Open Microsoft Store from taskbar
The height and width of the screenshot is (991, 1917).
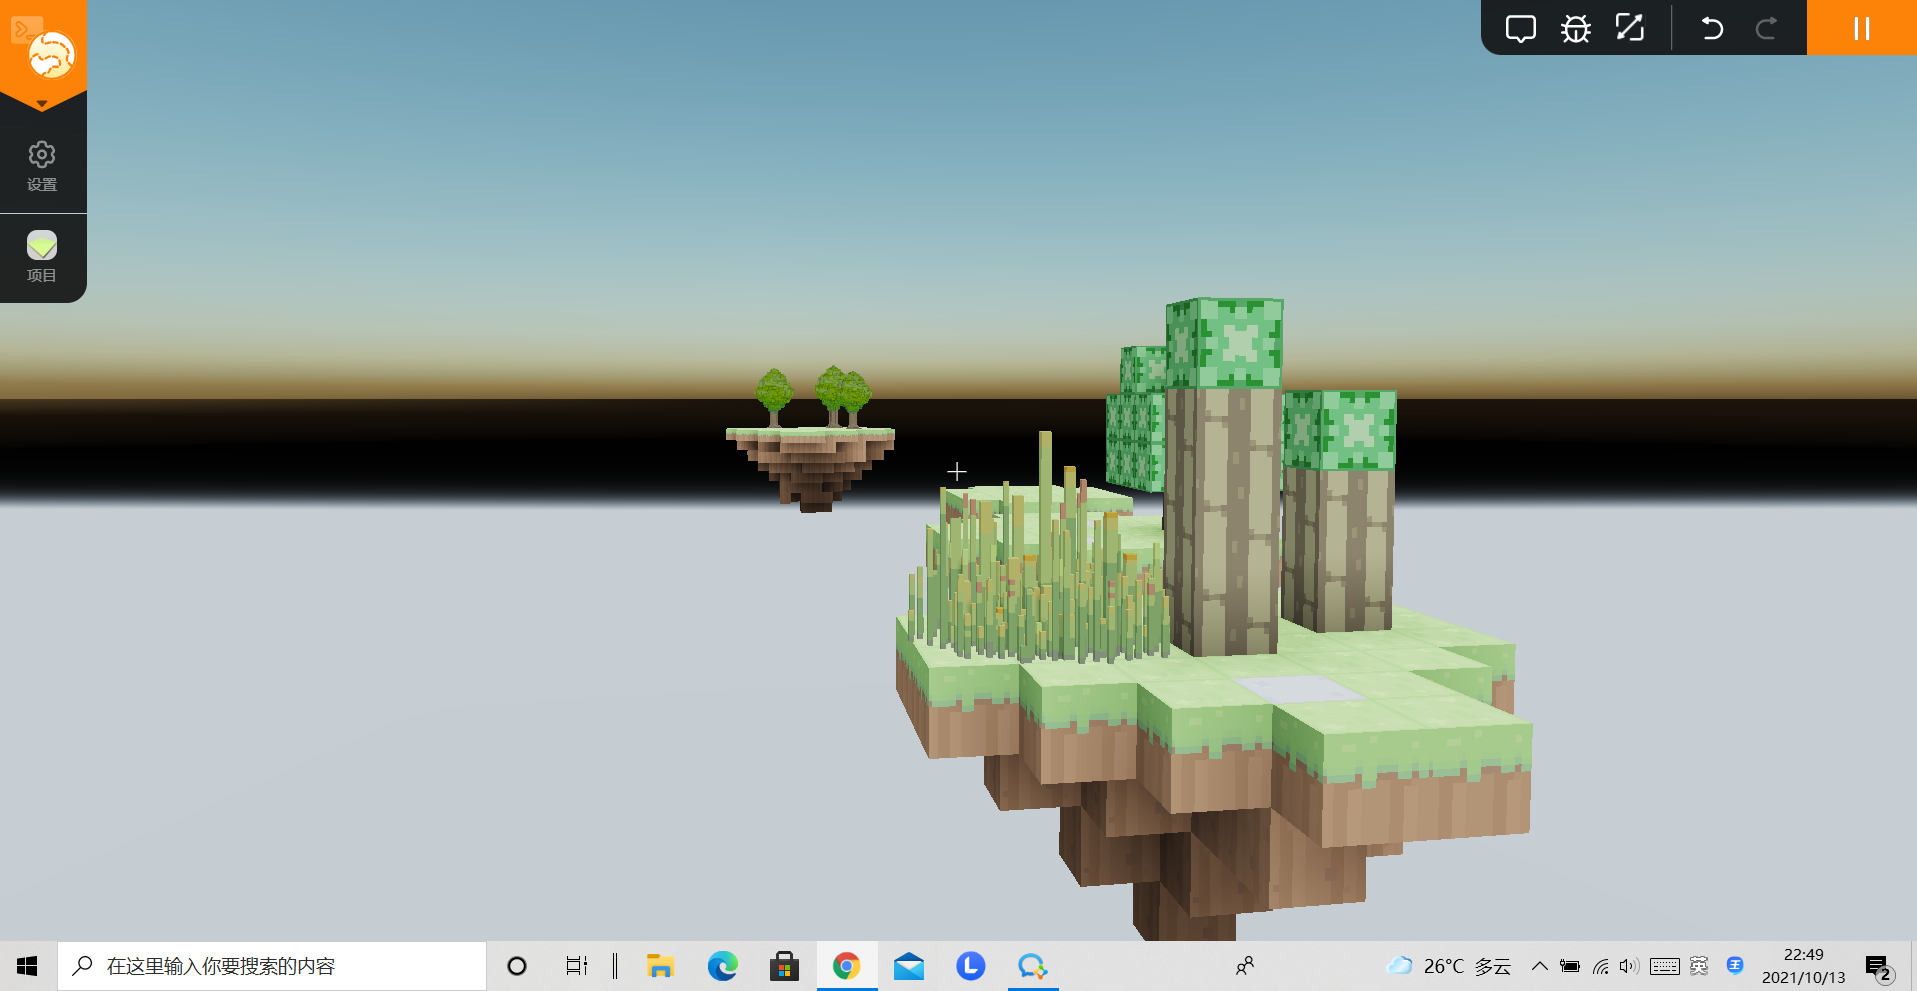784,966
